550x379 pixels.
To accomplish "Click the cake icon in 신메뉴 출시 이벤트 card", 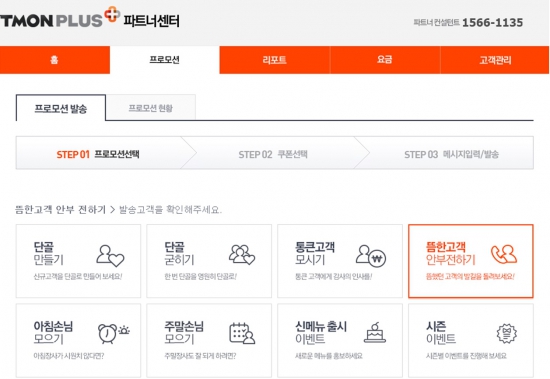I will pos(375,333).
